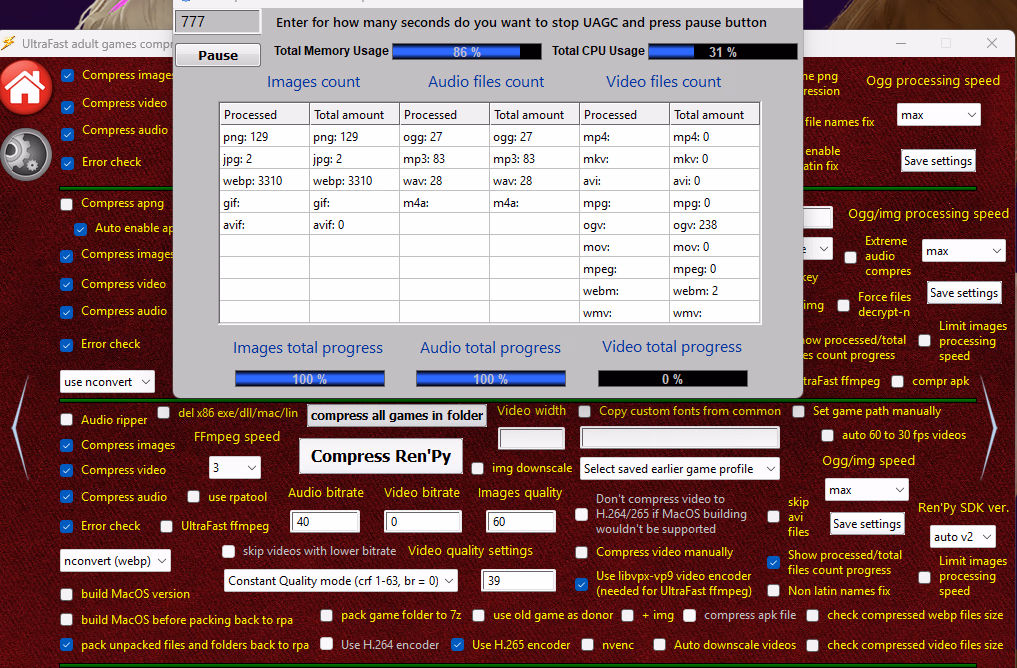Open settings via the gear icon
This screenshot has width=1017, height=668.
pyautogui.click(x=26, y=154)
